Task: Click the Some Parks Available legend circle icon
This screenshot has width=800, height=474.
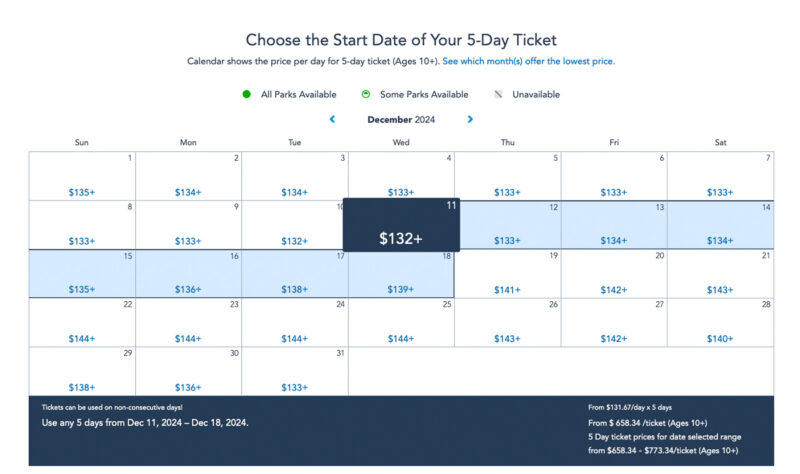Action: pos(366,94)
